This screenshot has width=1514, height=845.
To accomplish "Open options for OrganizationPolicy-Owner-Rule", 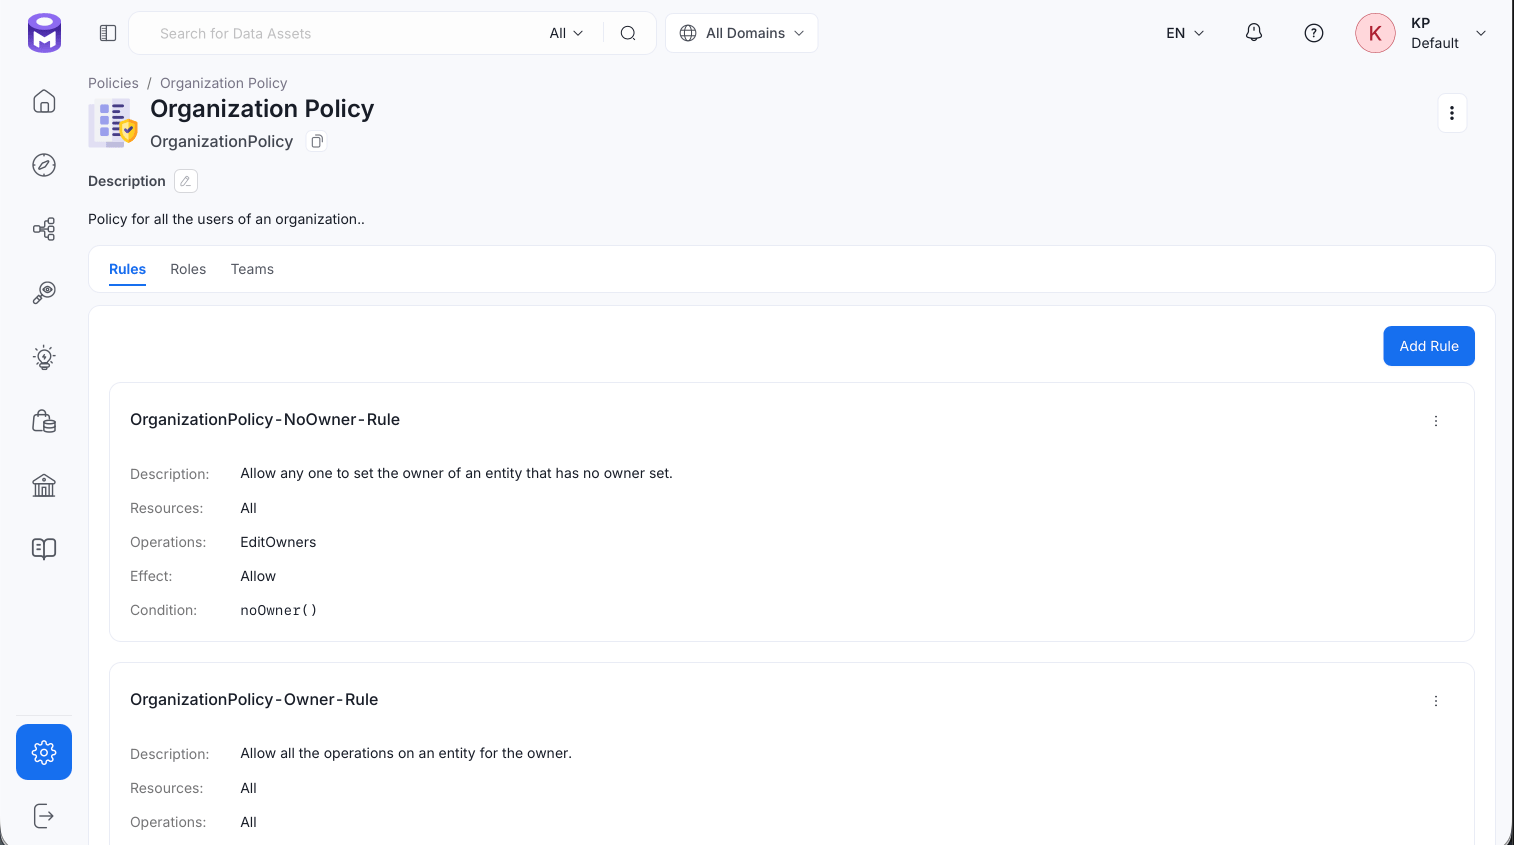I will click(x=1436, y=701).
